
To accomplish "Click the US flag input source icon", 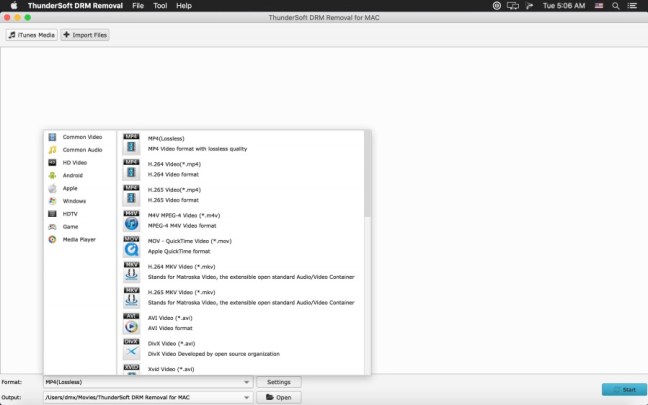I will coord(599,6).
